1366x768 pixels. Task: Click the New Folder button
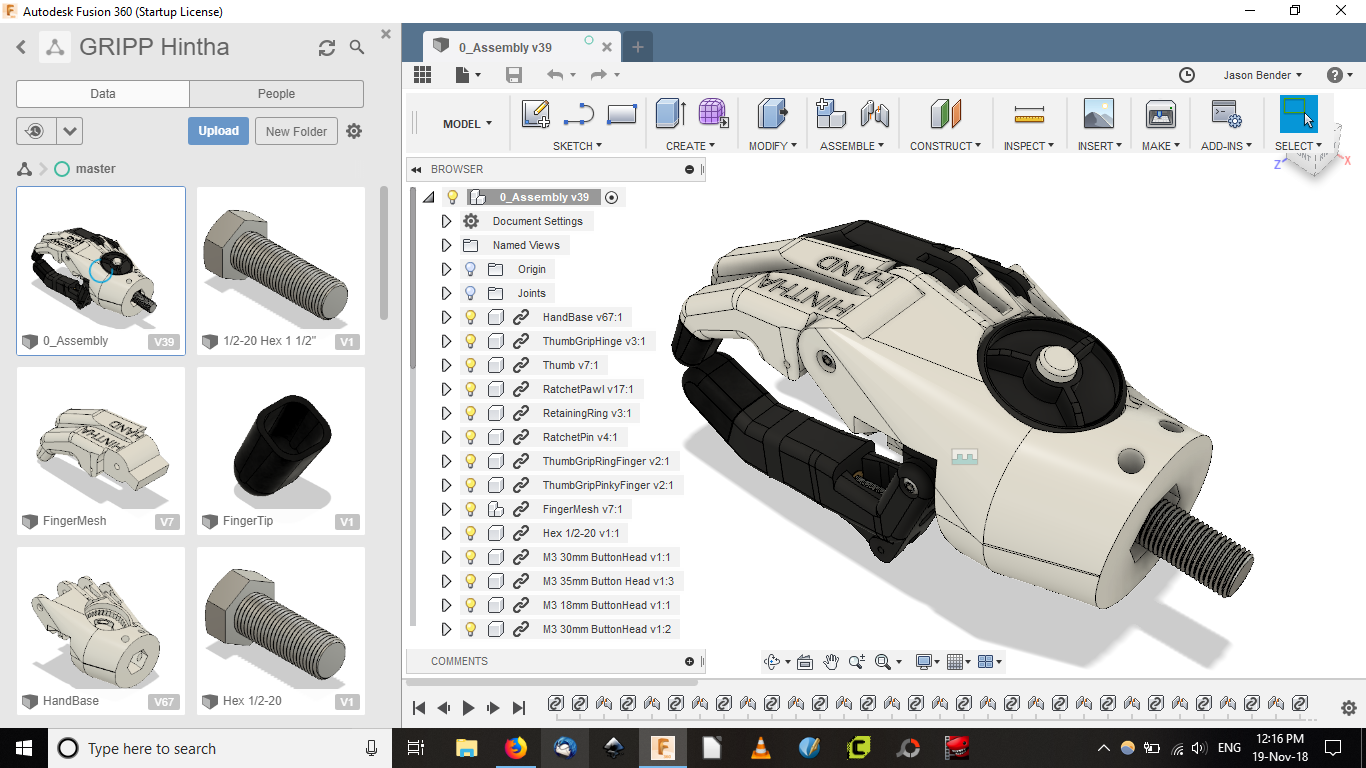[296, 131]
